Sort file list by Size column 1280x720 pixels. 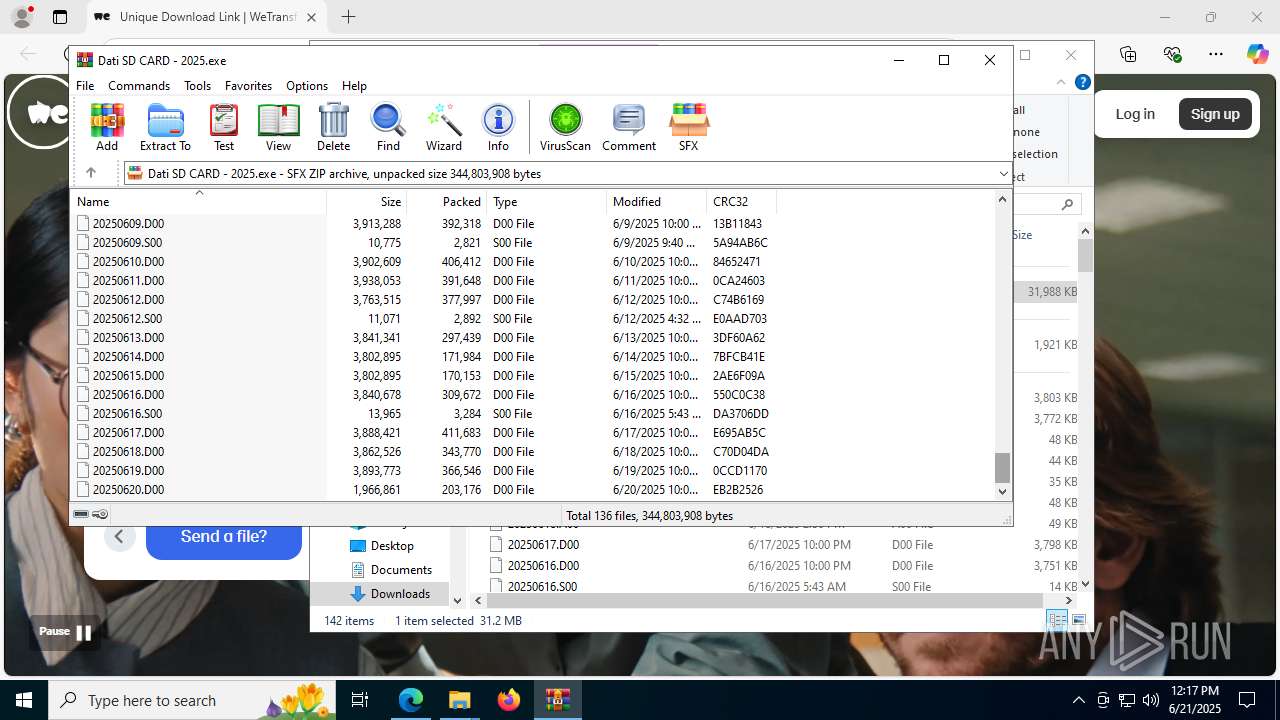tap(367, 201)
